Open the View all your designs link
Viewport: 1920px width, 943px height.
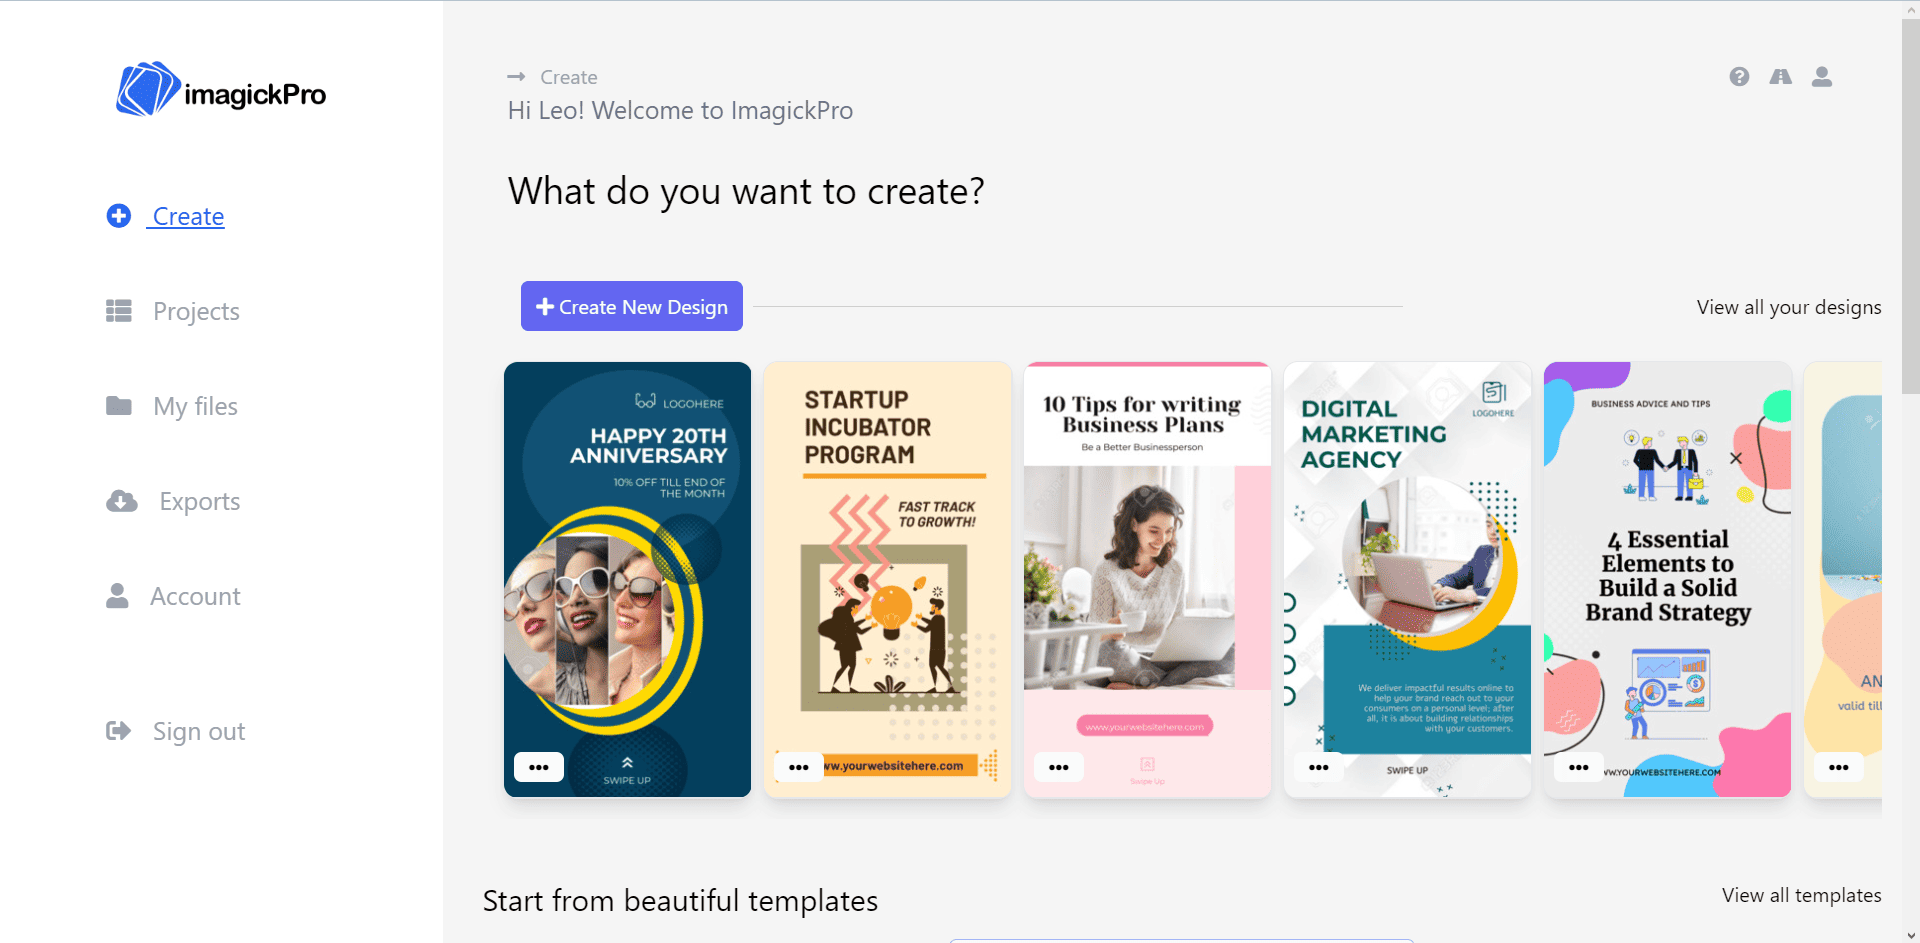click(x=1788, y=307)
